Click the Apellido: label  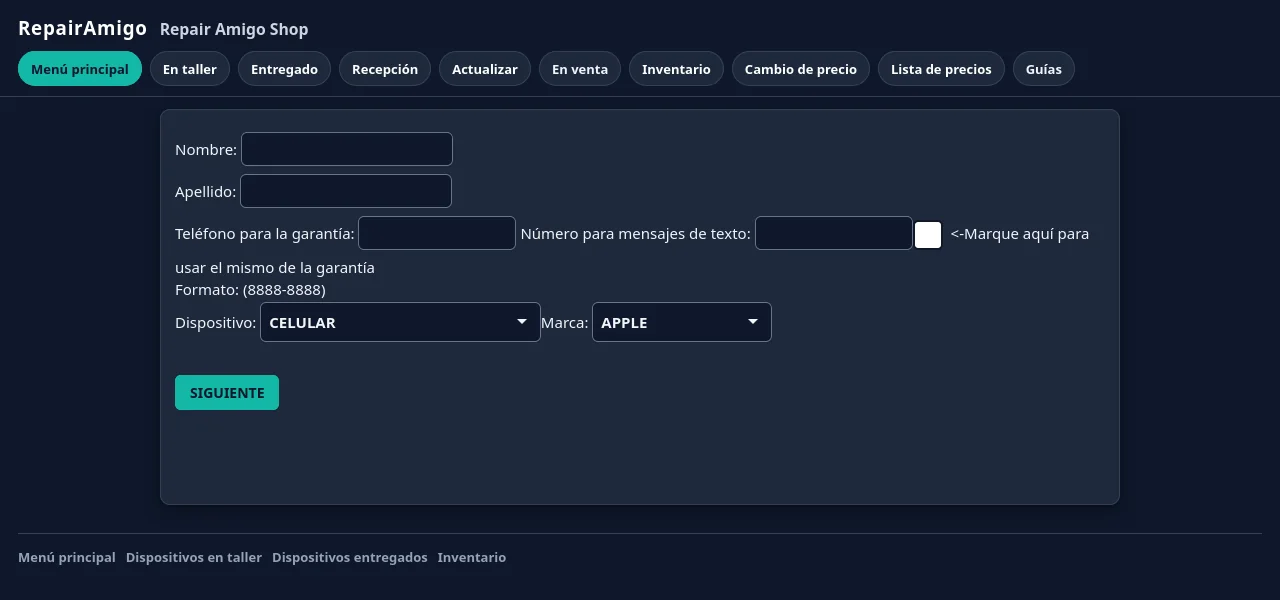pyautogui.click(x=205, y=192)
